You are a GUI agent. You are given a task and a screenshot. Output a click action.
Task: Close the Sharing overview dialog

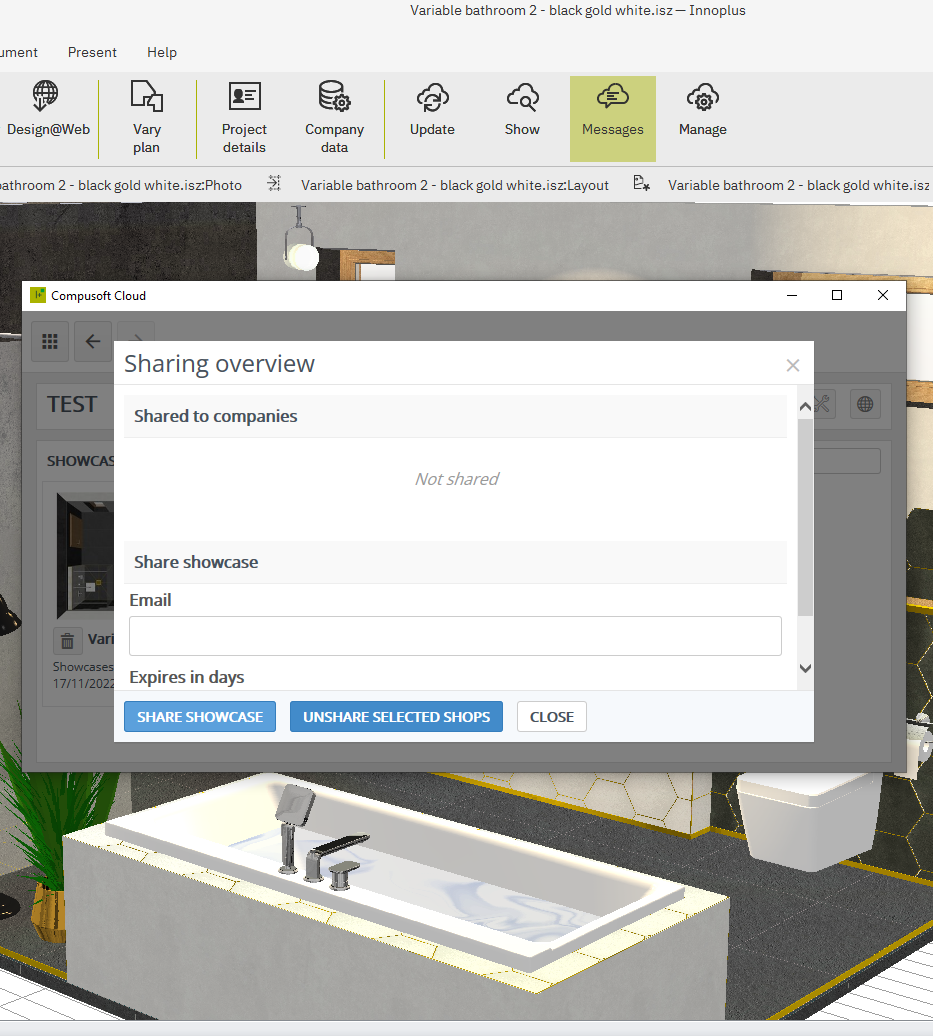[793, 365]
